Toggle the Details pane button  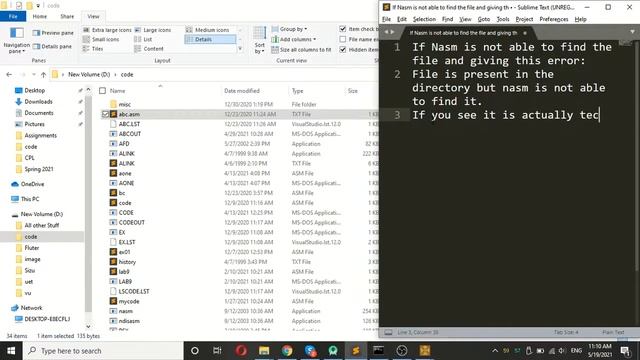(52, 47)
